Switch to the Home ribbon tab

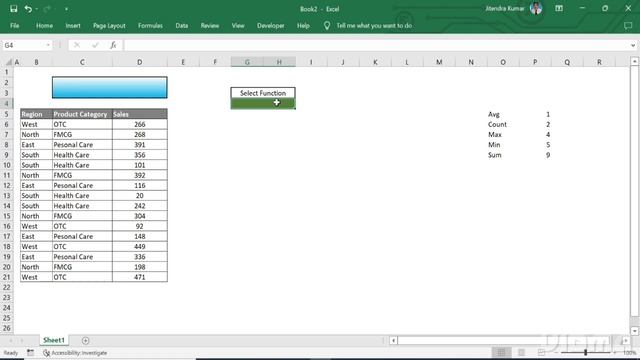point(44,25)
